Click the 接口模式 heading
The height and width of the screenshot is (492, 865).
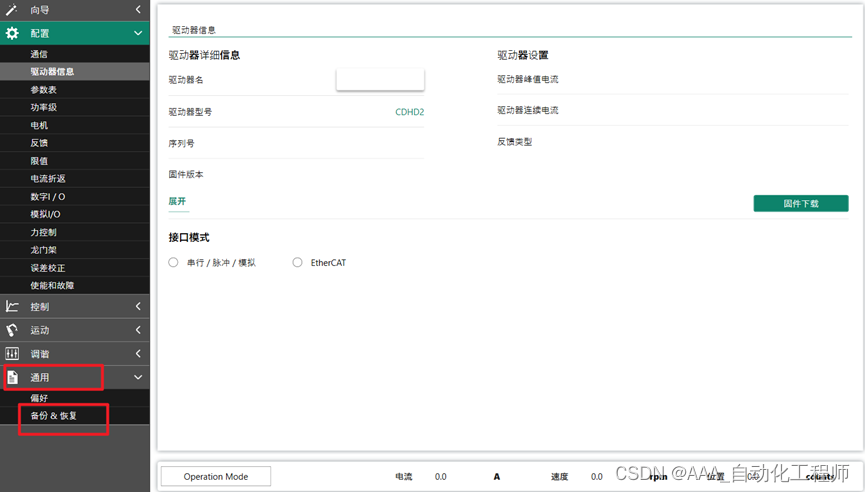(189, 238)
